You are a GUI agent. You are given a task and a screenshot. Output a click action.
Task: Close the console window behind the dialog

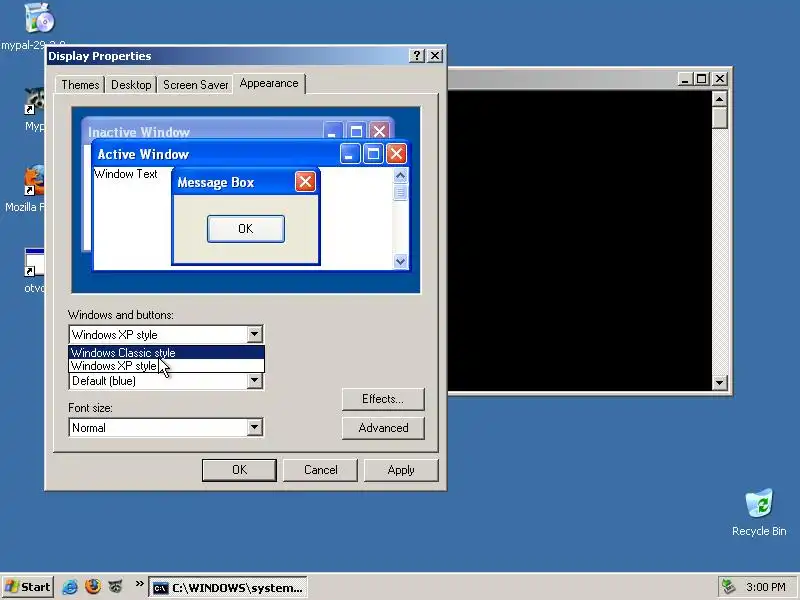coord(720,79)
